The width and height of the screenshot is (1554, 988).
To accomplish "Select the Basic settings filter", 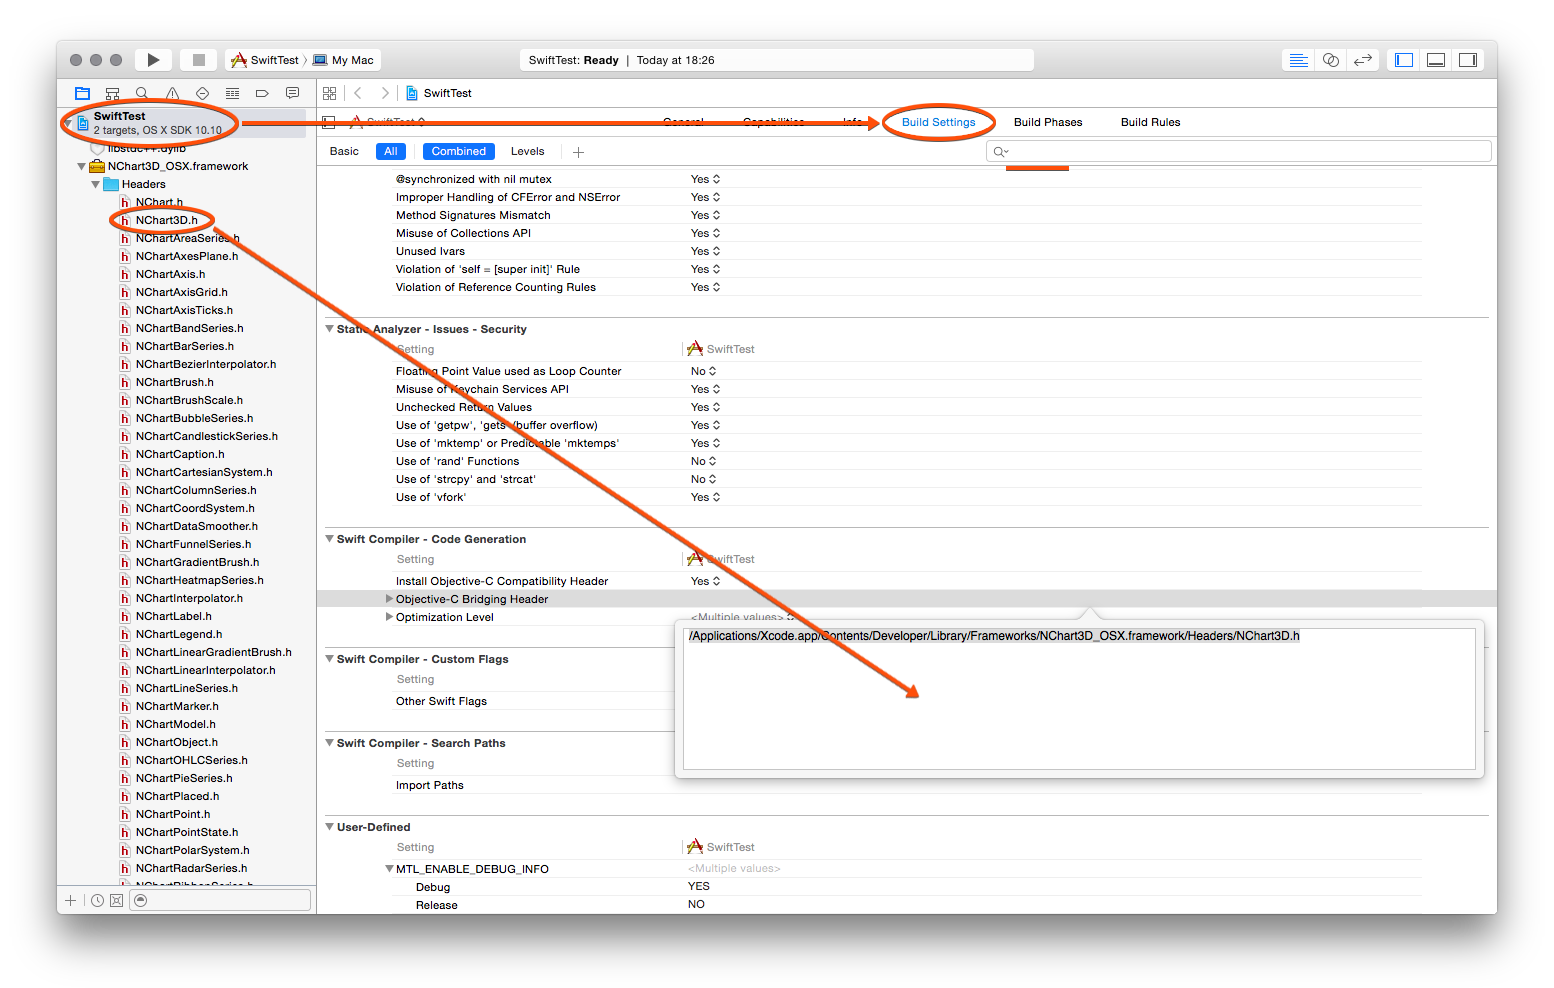I will [x=344, y=152].
